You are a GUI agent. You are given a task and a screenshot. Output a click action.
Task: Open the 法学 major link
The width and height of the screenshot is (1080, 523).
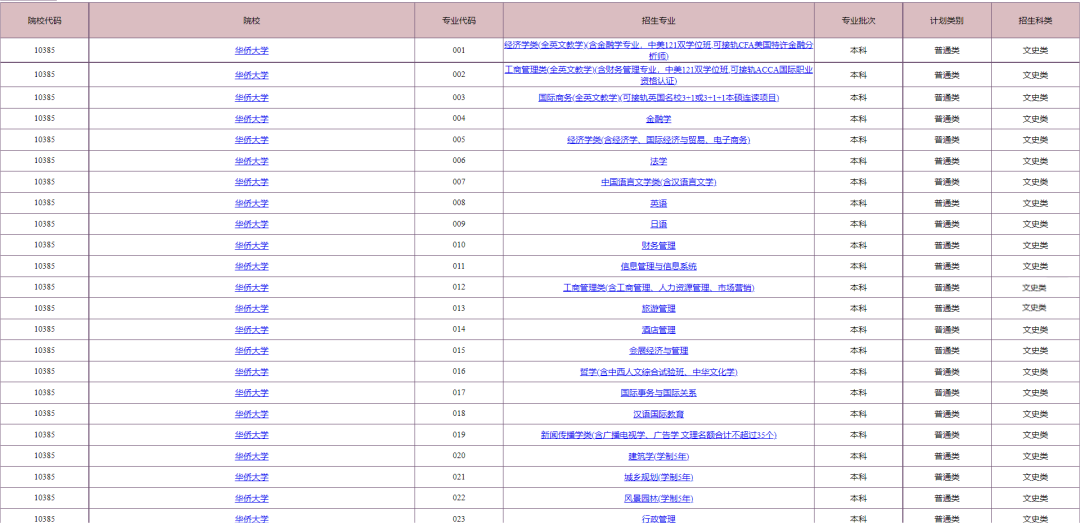(658, 161)
